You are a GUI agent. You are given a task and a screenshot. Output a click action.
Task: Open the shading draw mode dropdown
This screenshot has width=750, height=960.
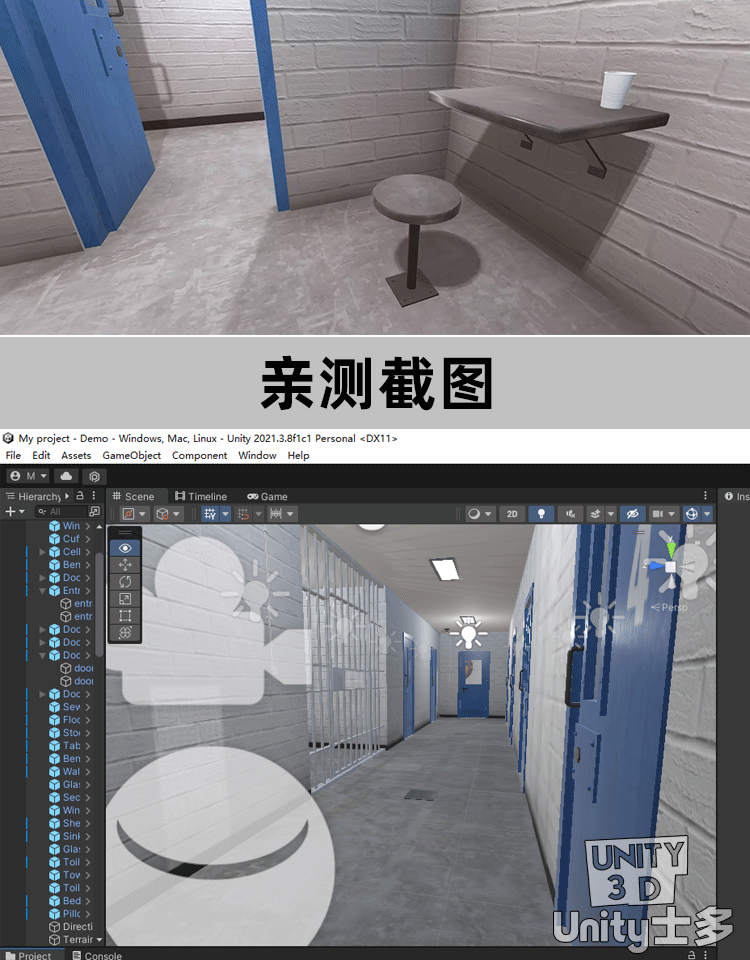(x=480, y=514)
